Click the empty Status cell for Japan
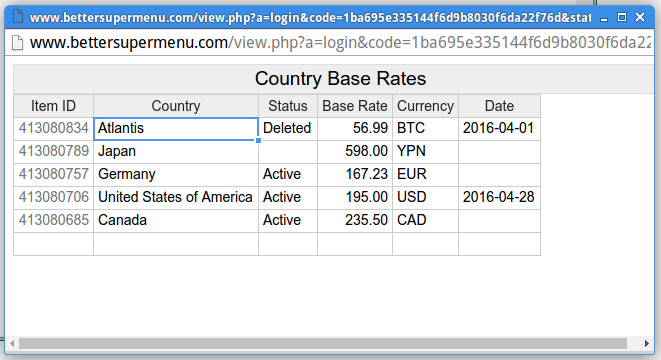661x360 pixels. point(288,151)
